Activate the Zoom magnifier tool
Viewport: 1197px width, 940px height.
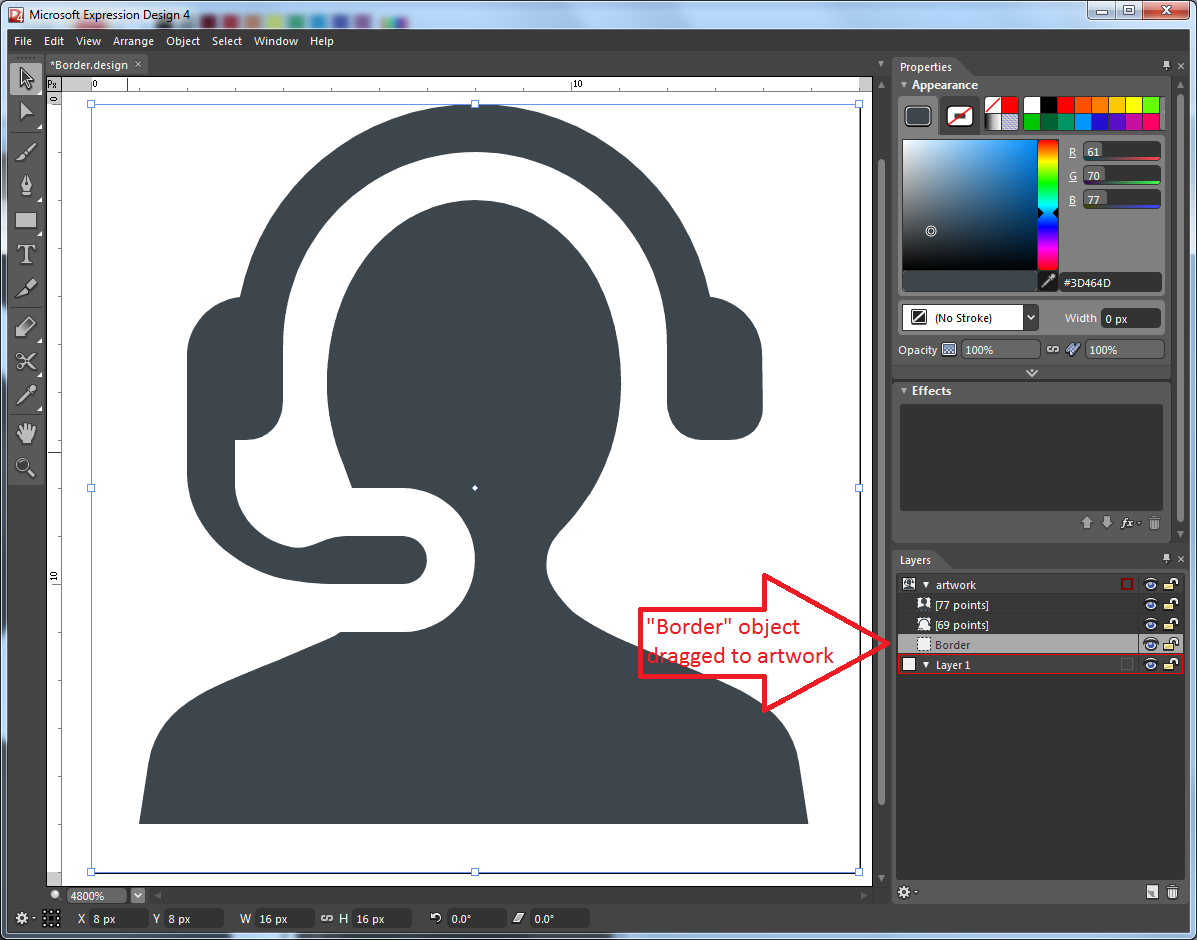click(x=26, y=467)
